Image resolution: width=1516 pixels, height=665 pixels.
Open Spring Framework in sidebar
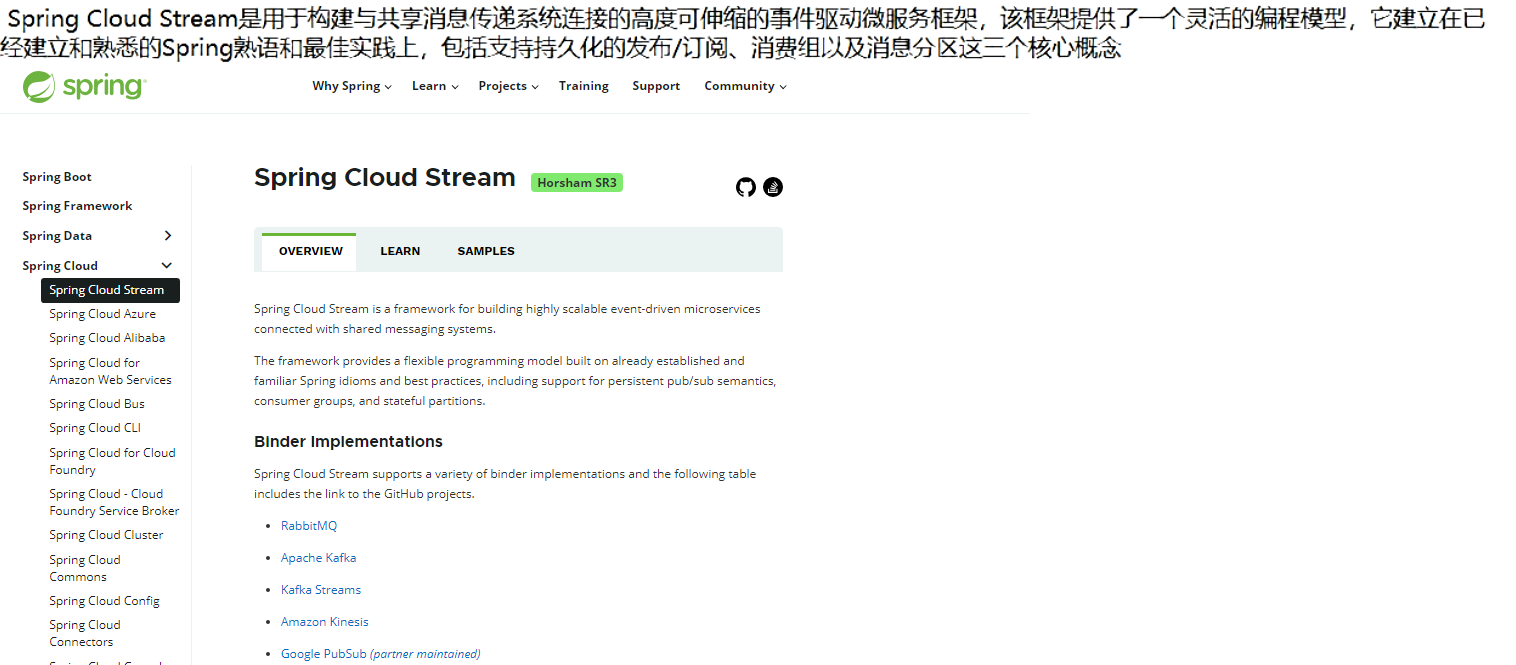(77, 206)
